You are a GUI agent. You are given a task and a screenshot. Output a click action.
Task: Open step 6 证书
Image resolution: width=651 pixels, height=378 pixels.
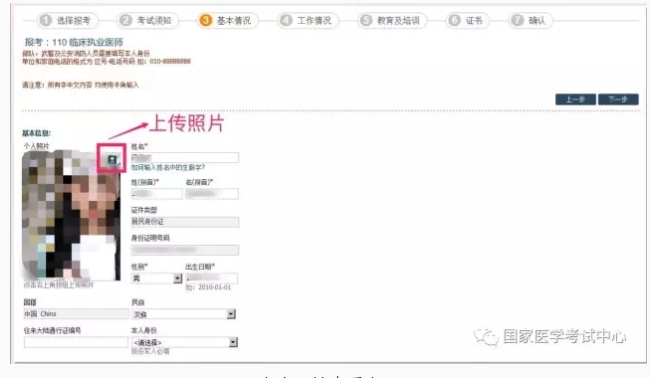tap(468, 20)
